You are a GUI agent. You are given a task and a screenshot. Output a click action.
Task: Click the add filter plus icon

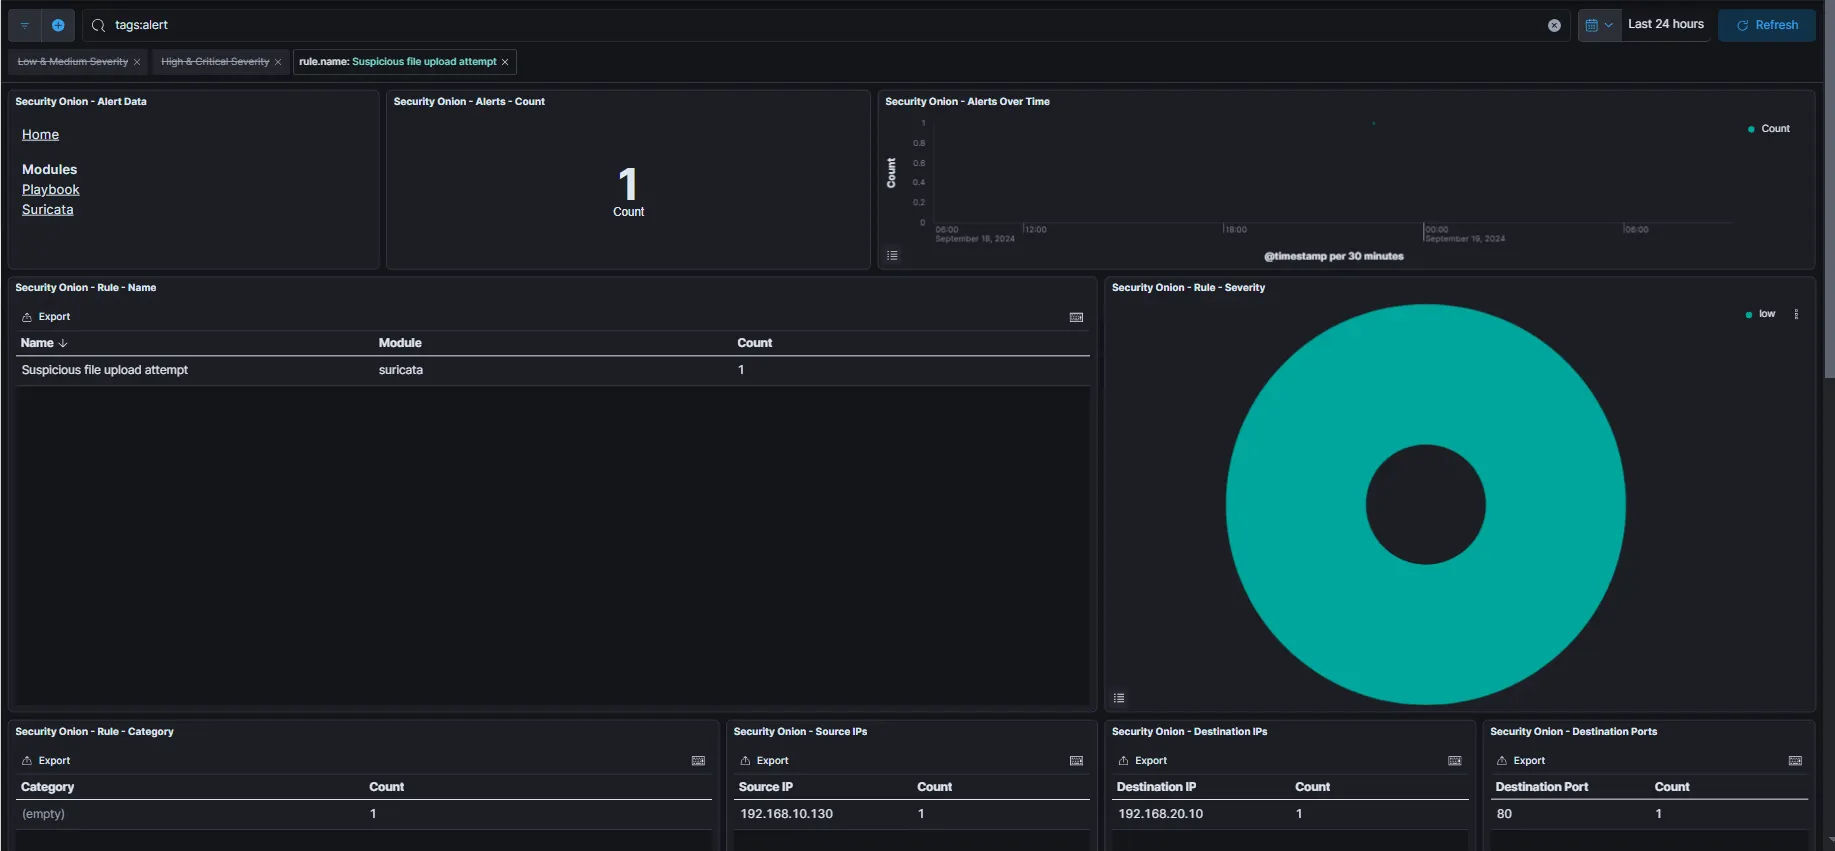pos(58,25)
